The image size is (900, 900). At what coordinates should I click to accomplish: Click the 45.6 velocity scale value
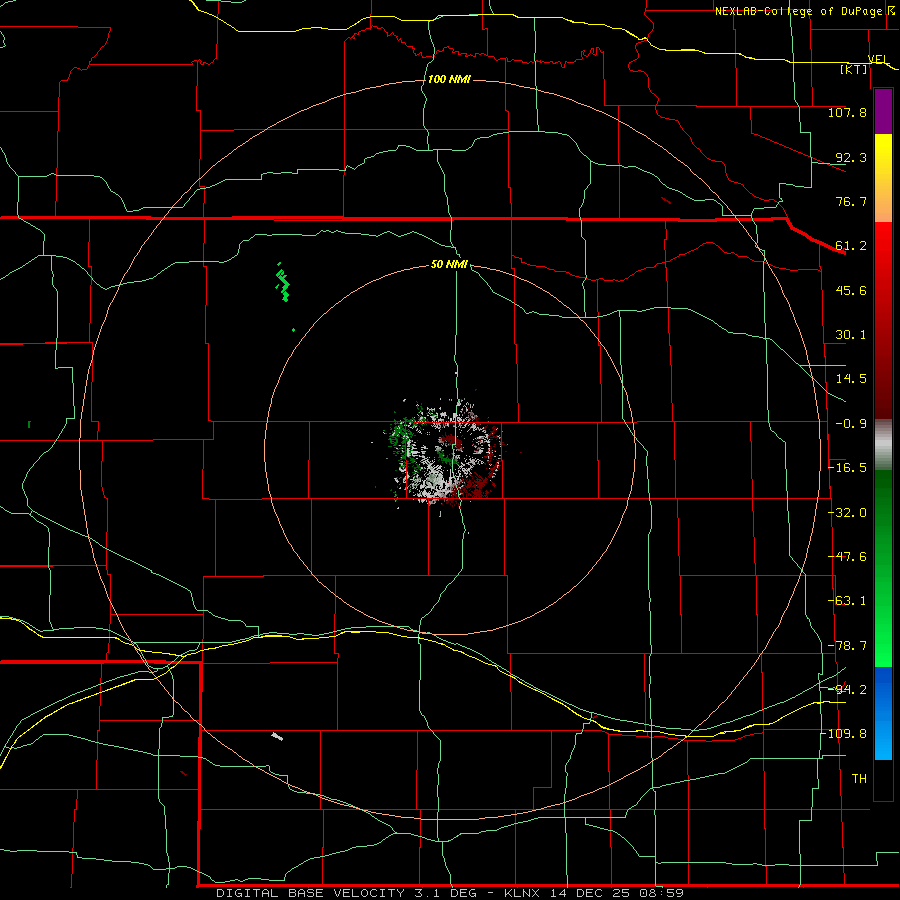click(851, 290)
